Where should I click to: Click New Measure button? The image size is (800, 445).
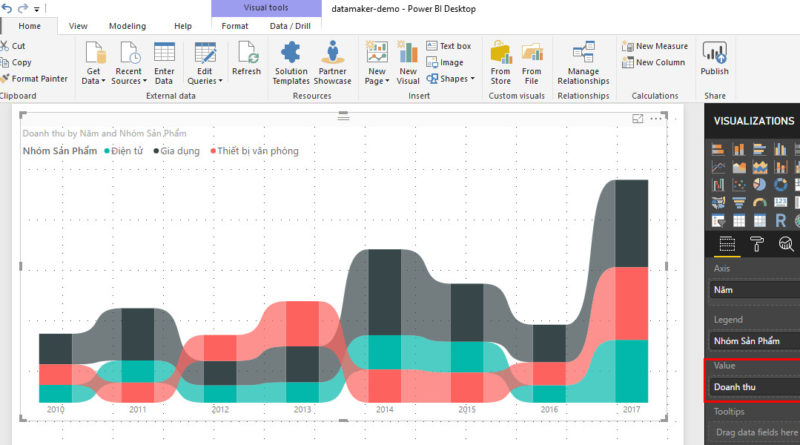pyautogui.click(x=654, y=46)
